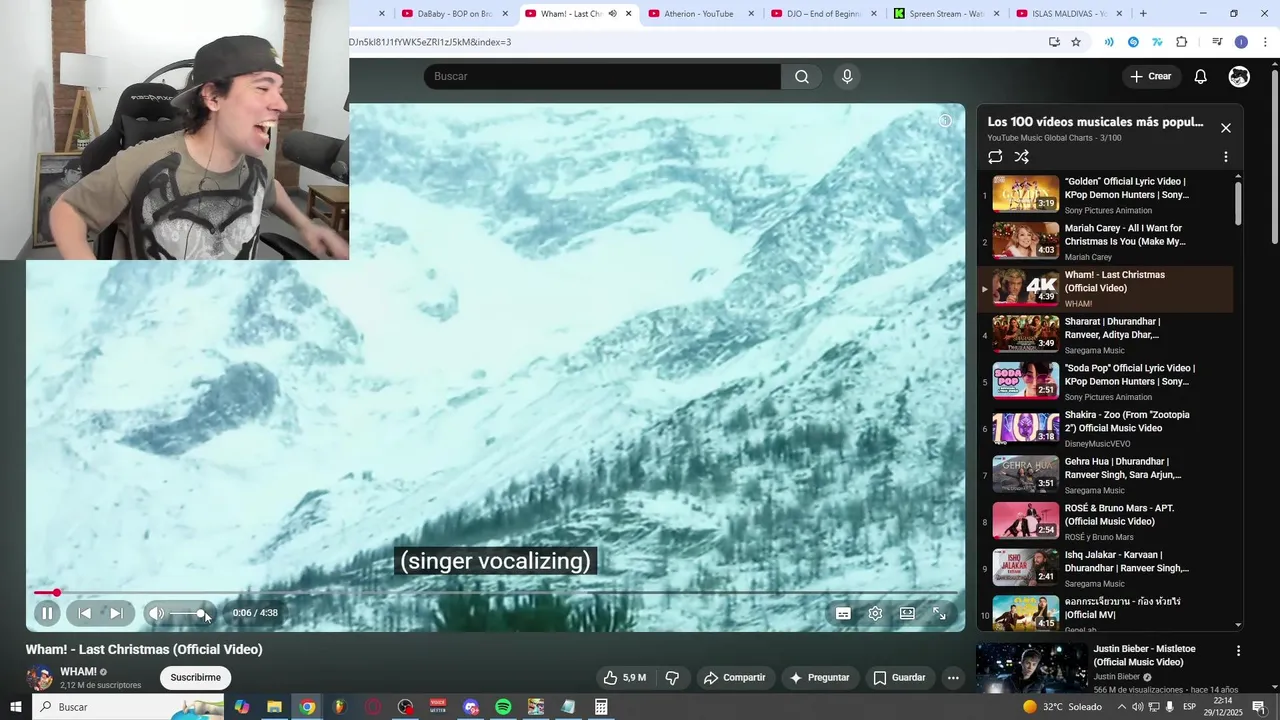Open the Compartir share option
1280x720 pixels.
point(734,677)
